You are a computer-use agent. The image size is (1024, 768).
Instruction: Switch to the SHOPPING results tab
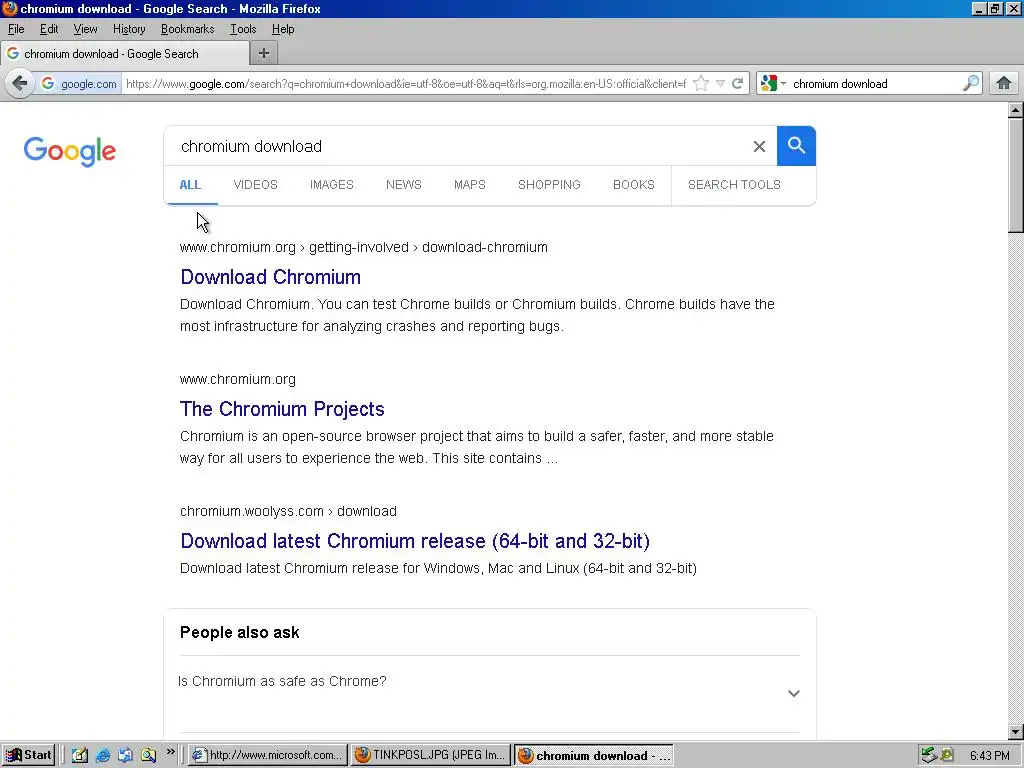coord(549,185)
